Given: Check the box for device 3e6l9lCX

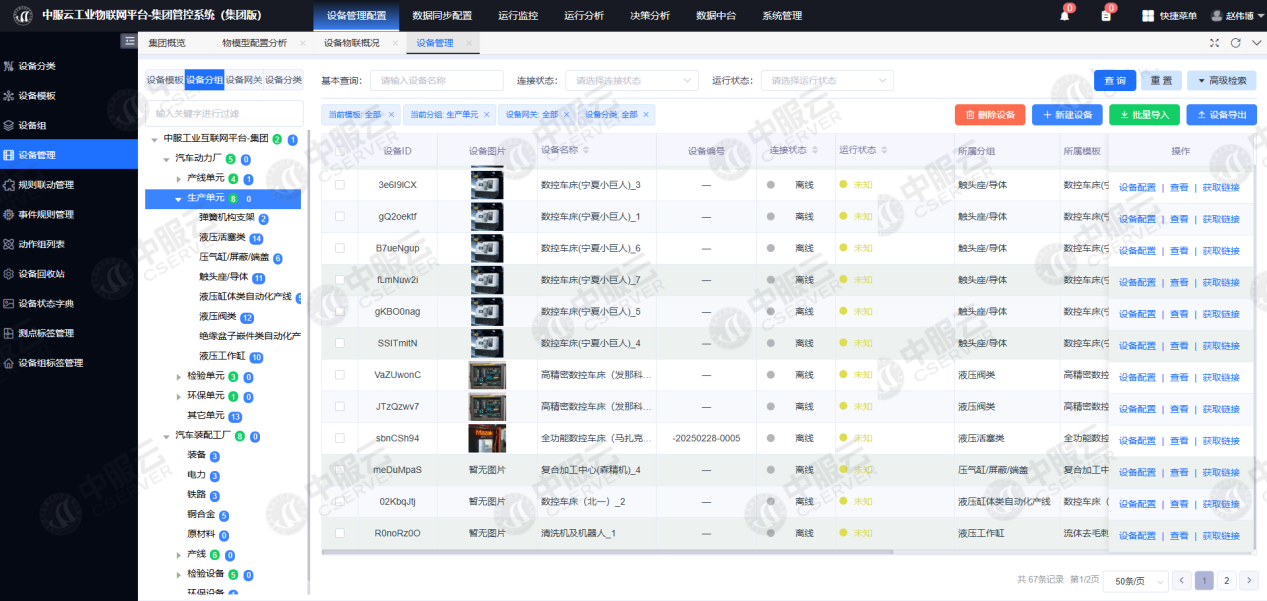Looking at the screenshot, I should coord(340,185).
